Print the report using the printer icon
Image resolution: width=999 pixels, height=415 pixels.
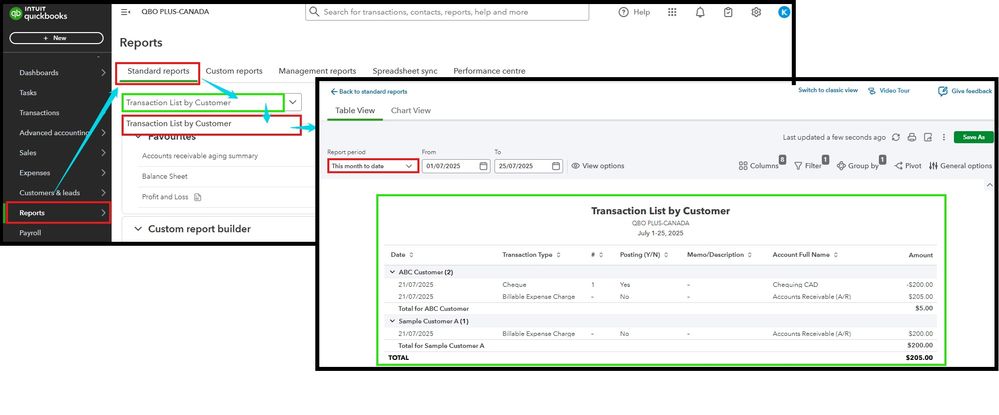click(912, 137)
